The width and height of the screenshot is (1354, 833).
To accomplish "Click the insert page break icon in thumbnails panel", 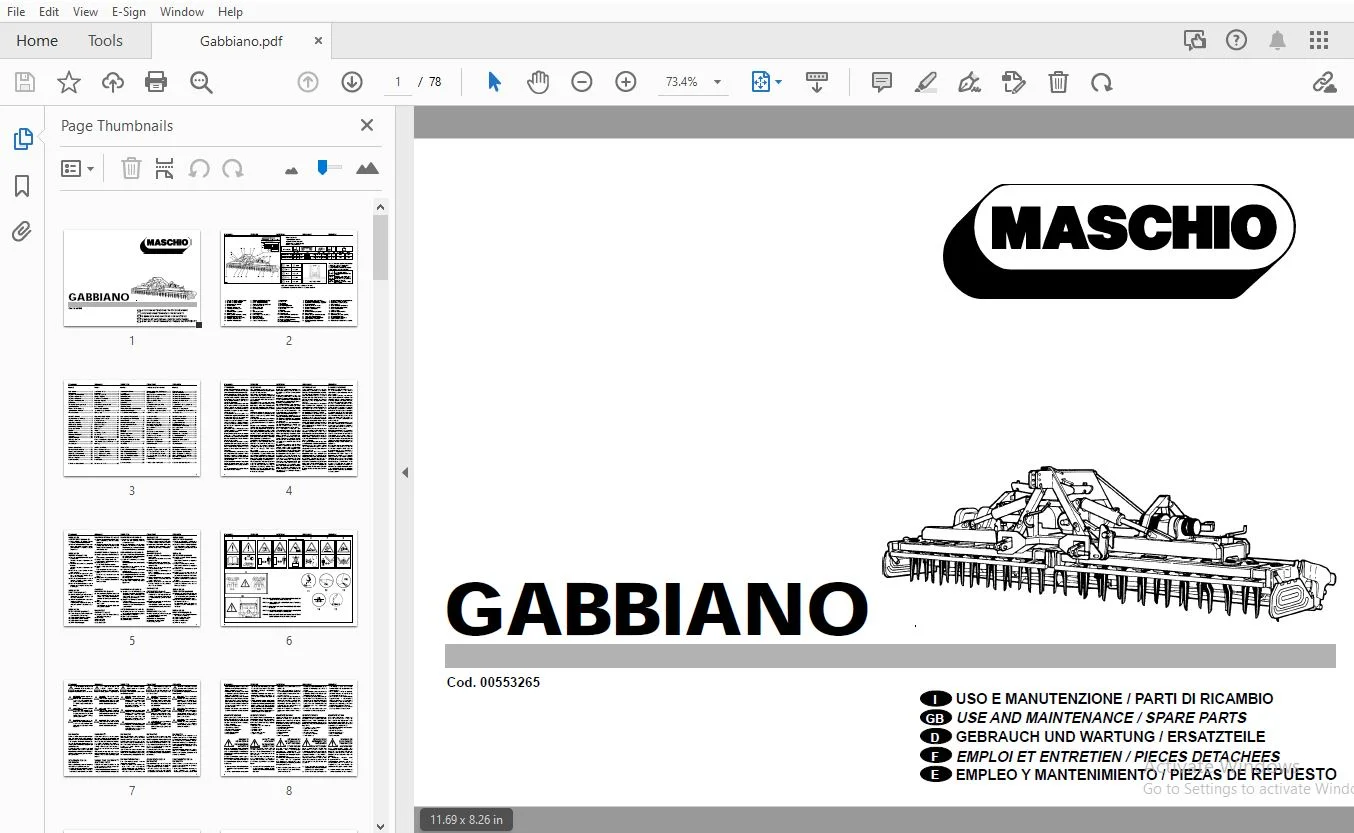I will pyautogui.click(x=165, y=169).
